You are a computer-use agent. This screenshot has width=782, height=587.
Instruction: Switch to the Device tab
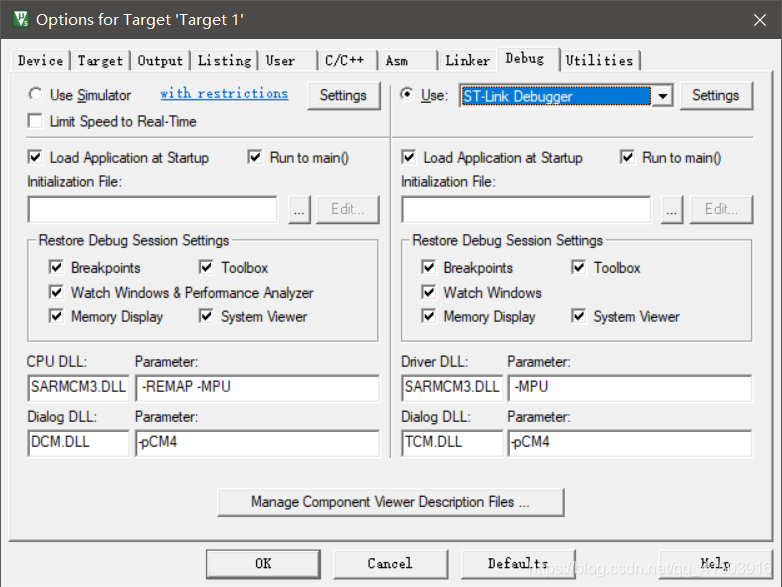point(40,61)
